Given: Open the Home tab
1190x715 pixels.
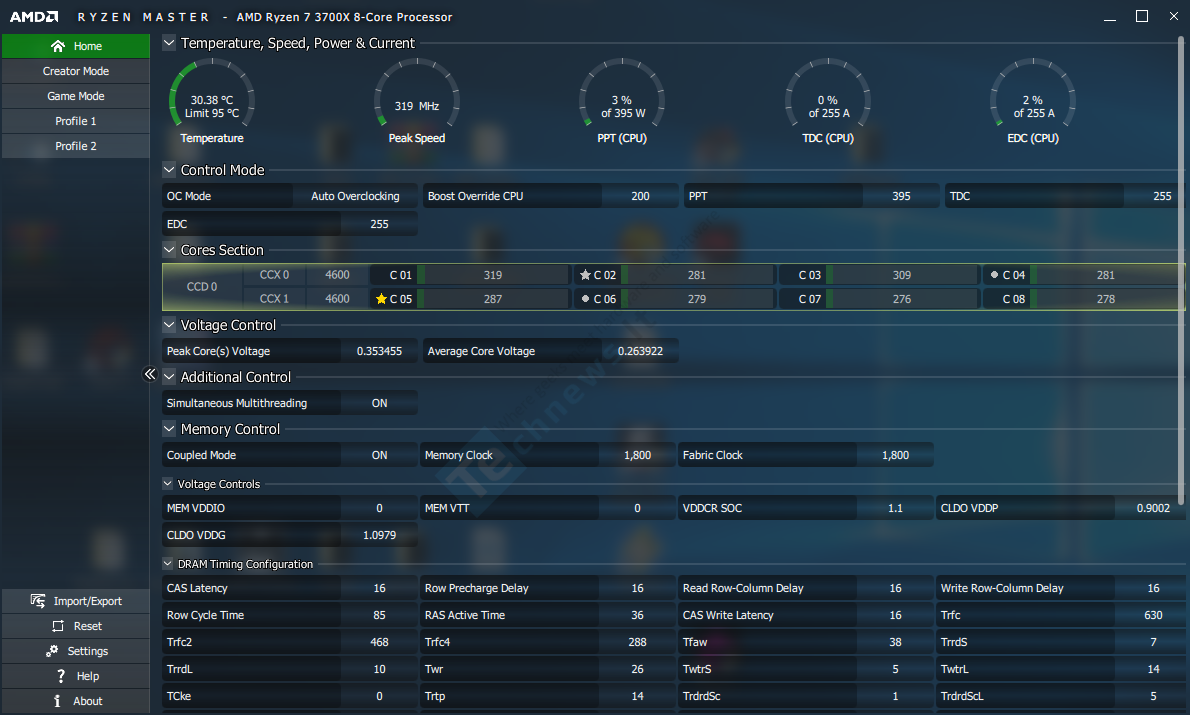Looking at the screenshot, I should click(x=76, y=46).
